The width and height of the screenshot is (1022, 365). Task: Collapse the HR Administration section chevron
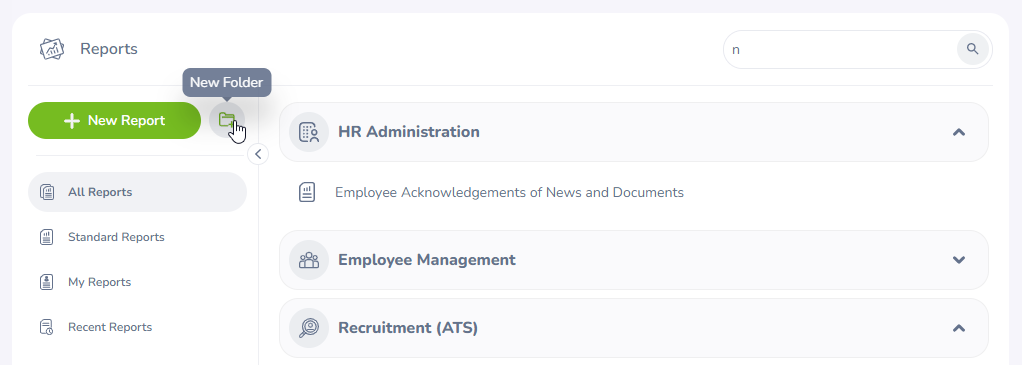coord(958,132)
